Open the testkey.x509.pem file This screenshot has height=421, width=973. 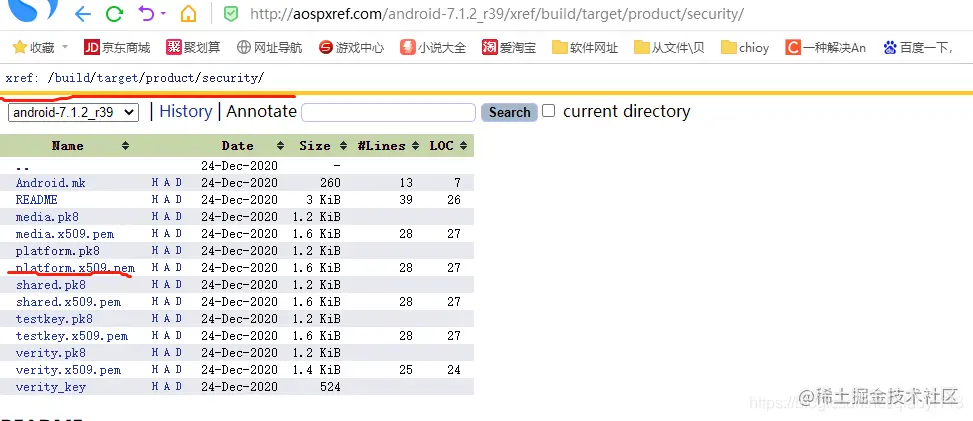tap(72, 336)
